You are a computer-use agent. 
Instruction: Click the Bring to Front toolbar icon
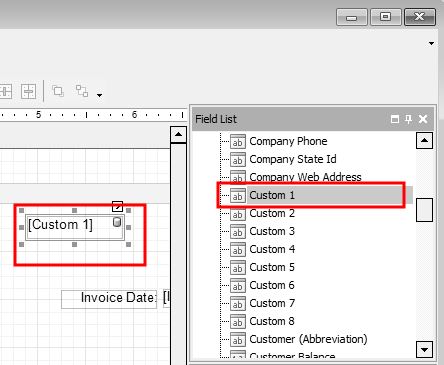[58, 91]
